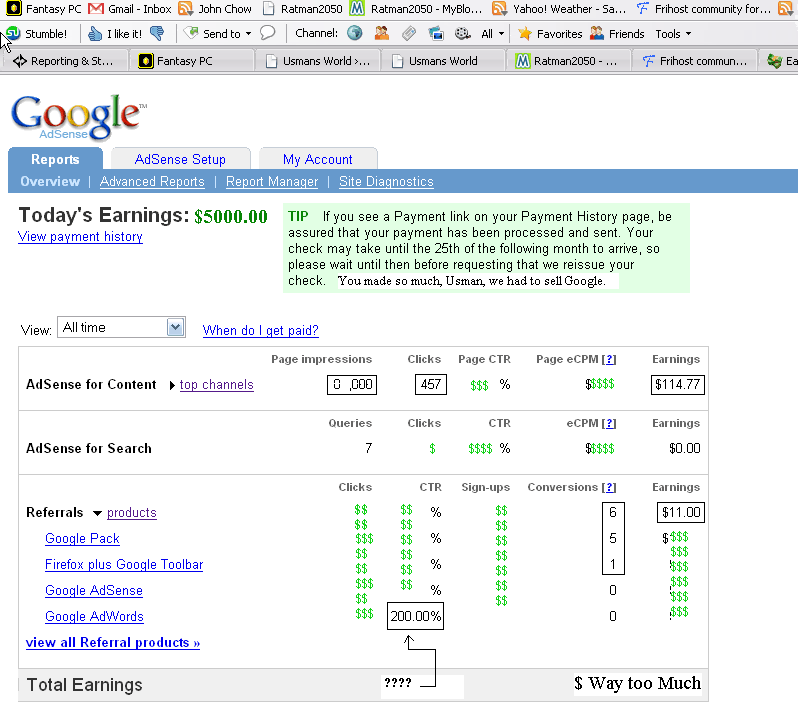Open the Google Pack referral link
This screenshot has height=711, width=798.
tap(82, 538)
